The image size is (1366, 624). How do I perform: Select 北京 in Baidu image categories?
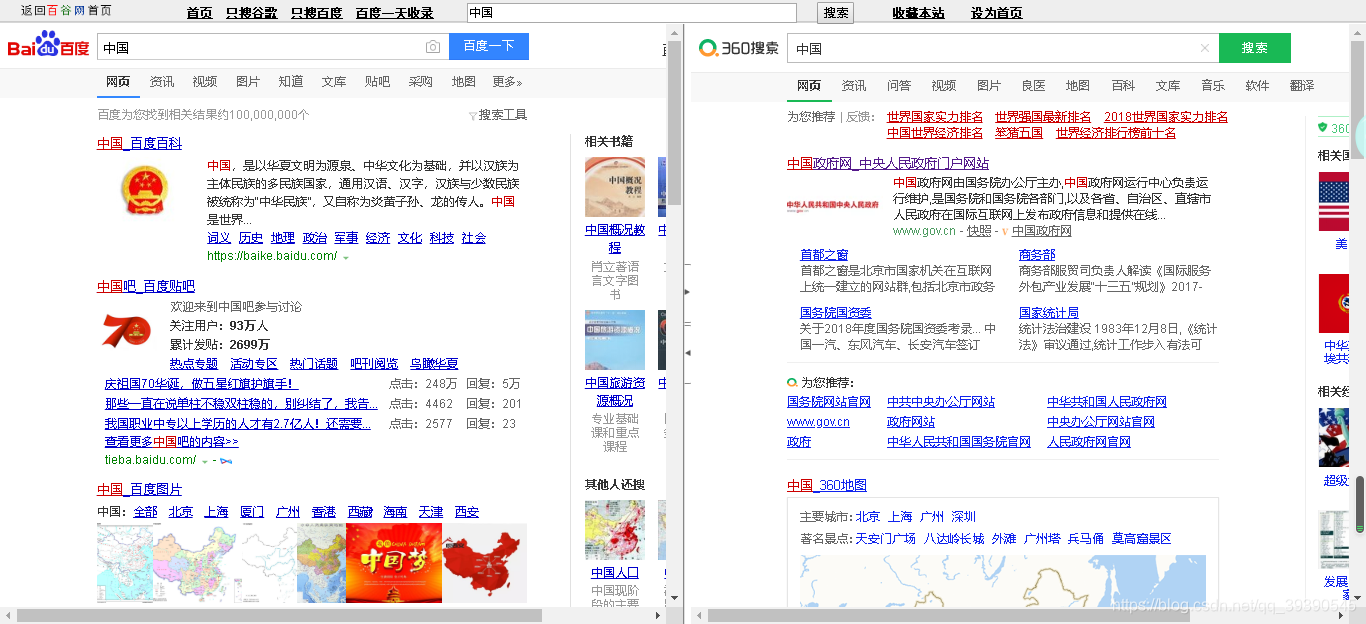coord(181,512)
